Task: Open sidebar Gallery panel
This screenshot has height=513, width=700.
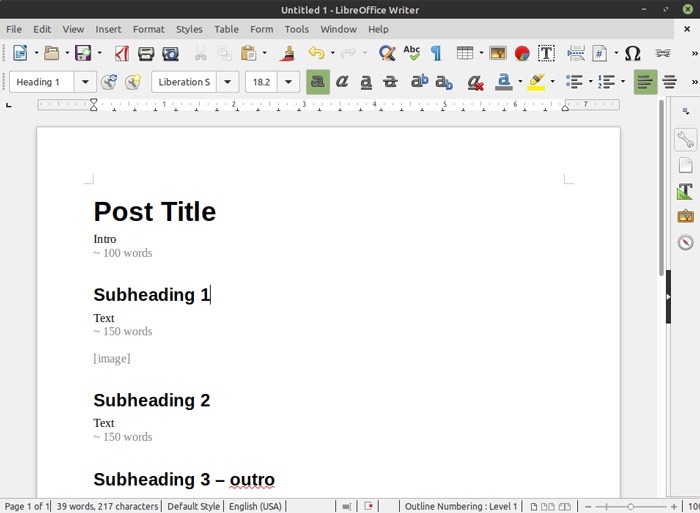Action: (x=685, y=217)
